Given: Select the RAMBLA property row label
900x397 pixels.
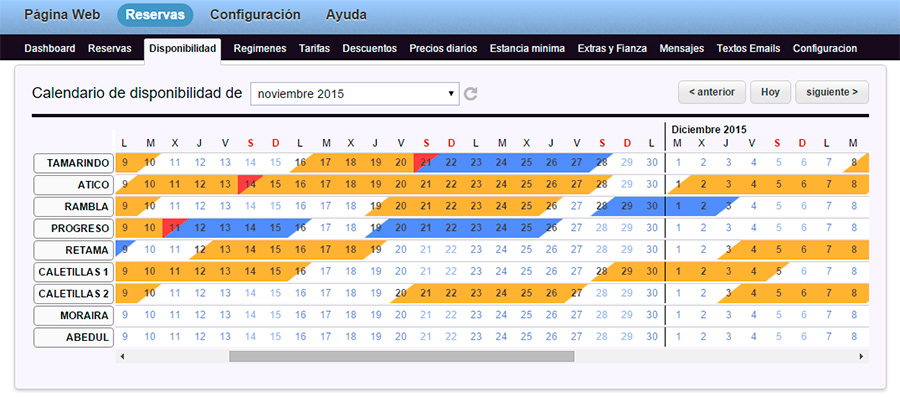Looking at the screenshot, I should [x=72, y=207].
